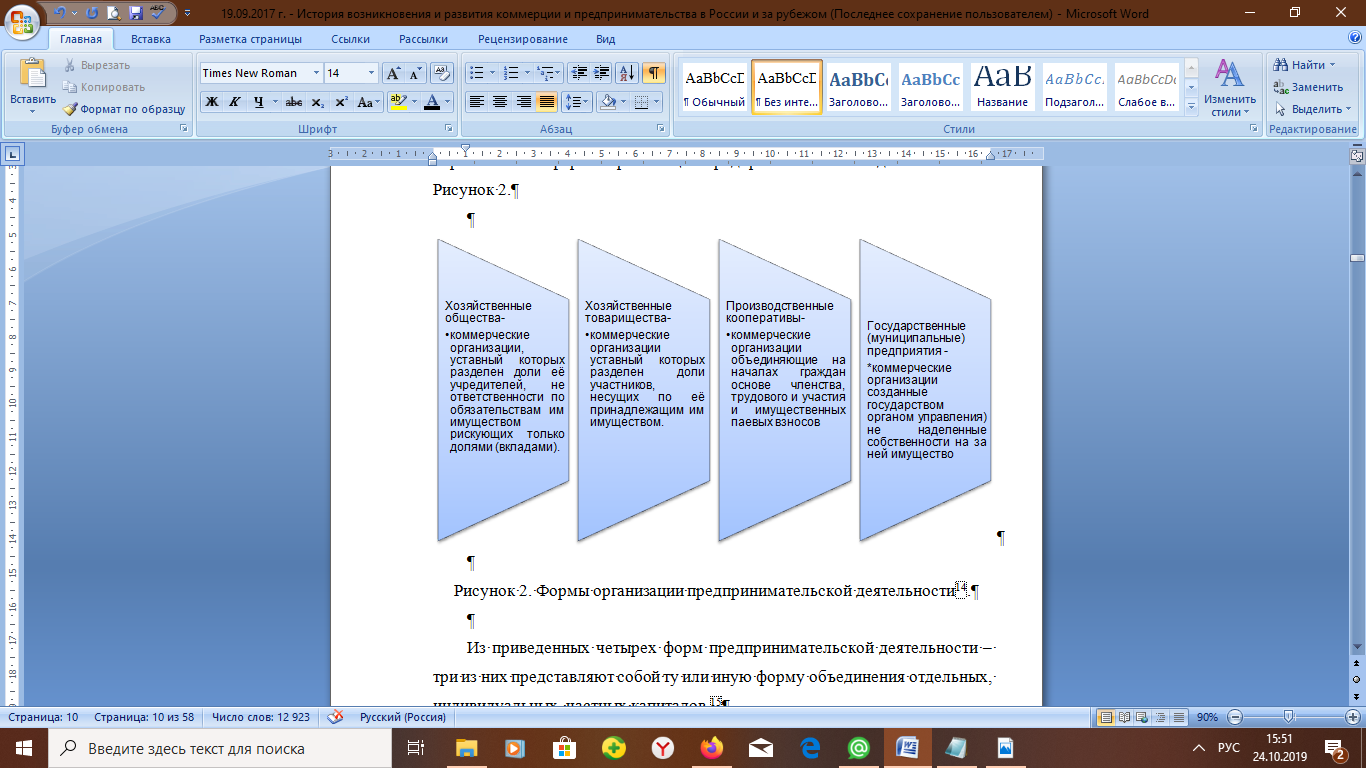Toggle show paragraph marks (¶) button

click(x=654, y=73)
